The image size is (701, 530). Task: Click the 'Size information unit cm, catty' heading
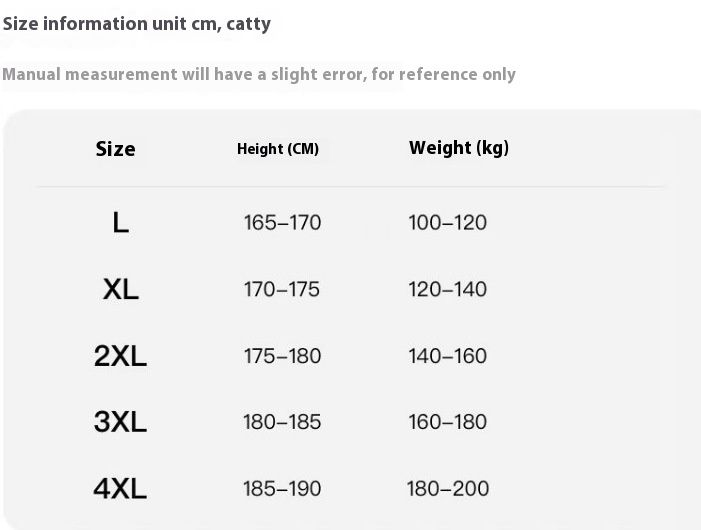(136, 23)
